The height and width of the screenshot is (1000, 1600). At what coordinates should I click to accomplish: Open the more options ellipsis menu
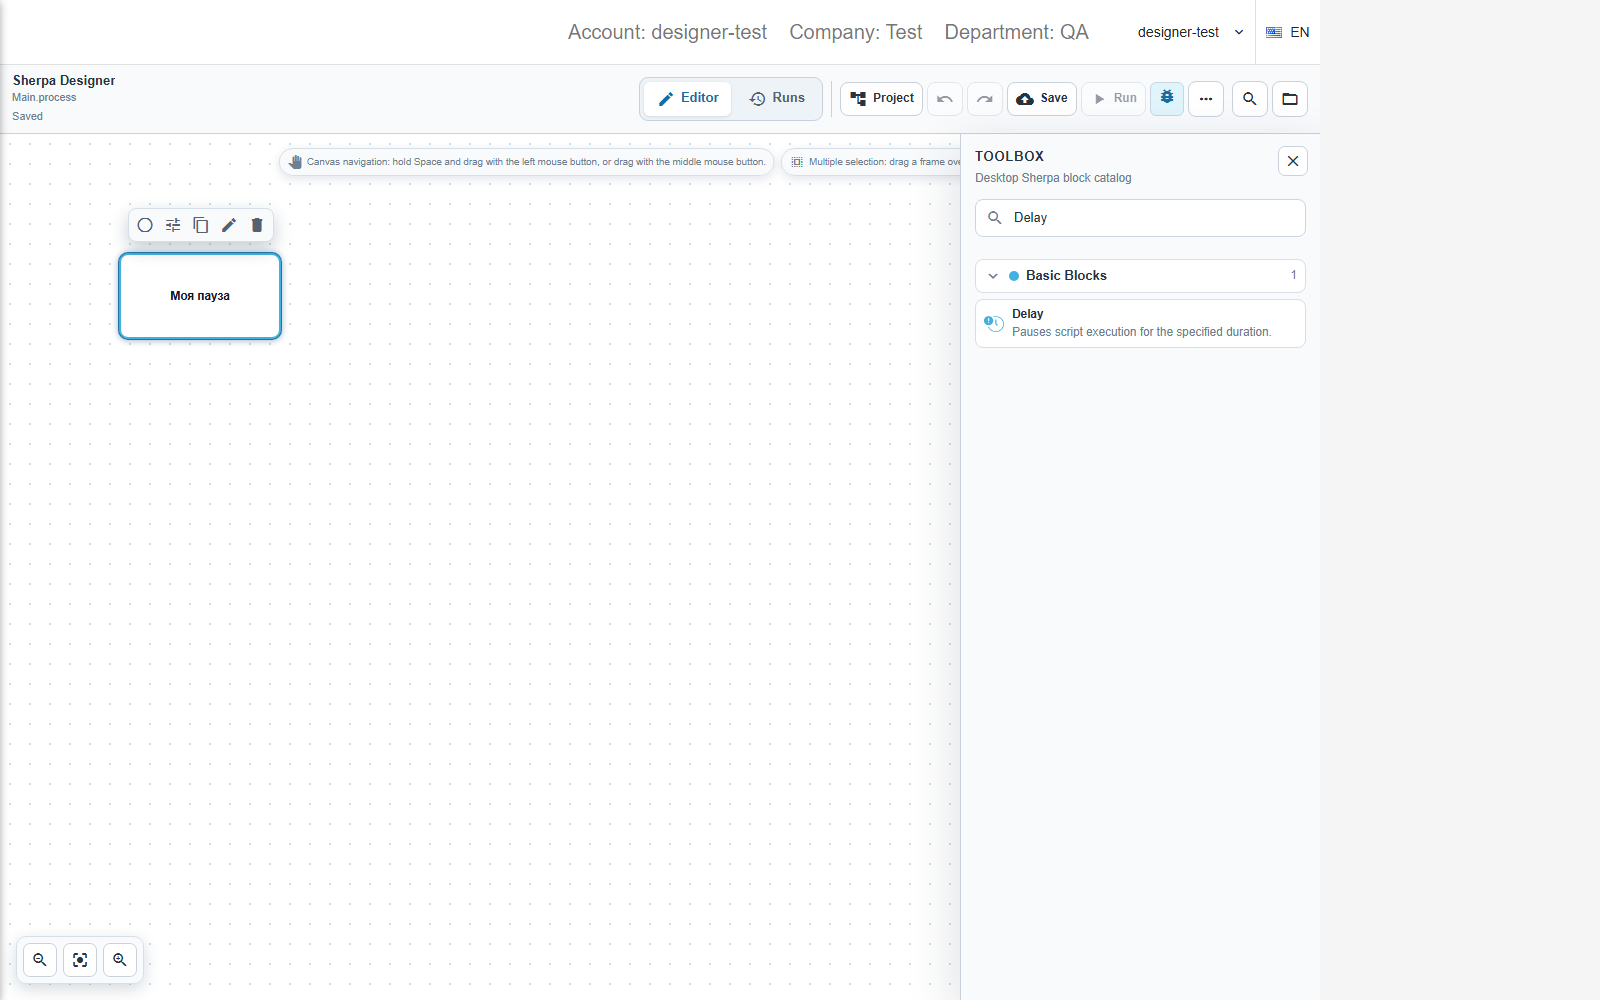point(1206,99)
